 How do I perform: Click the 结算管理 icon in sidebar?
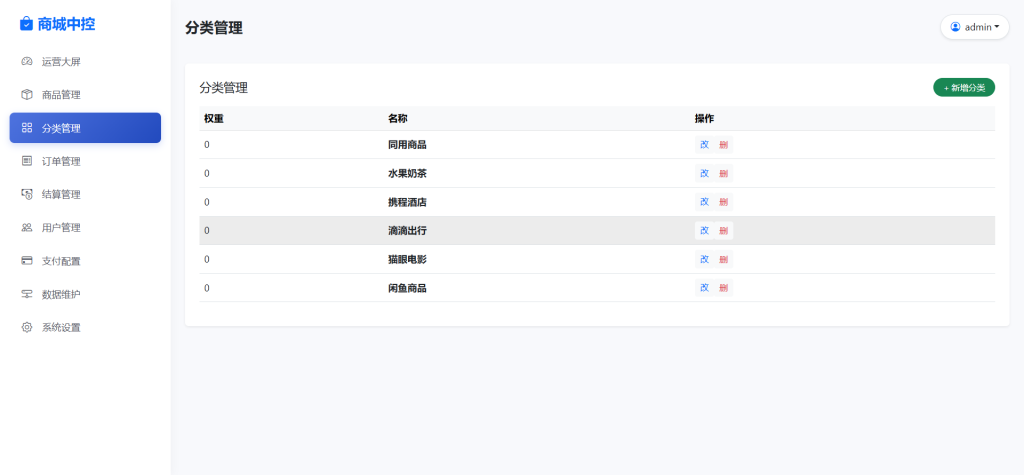click(x=27, y=194)
